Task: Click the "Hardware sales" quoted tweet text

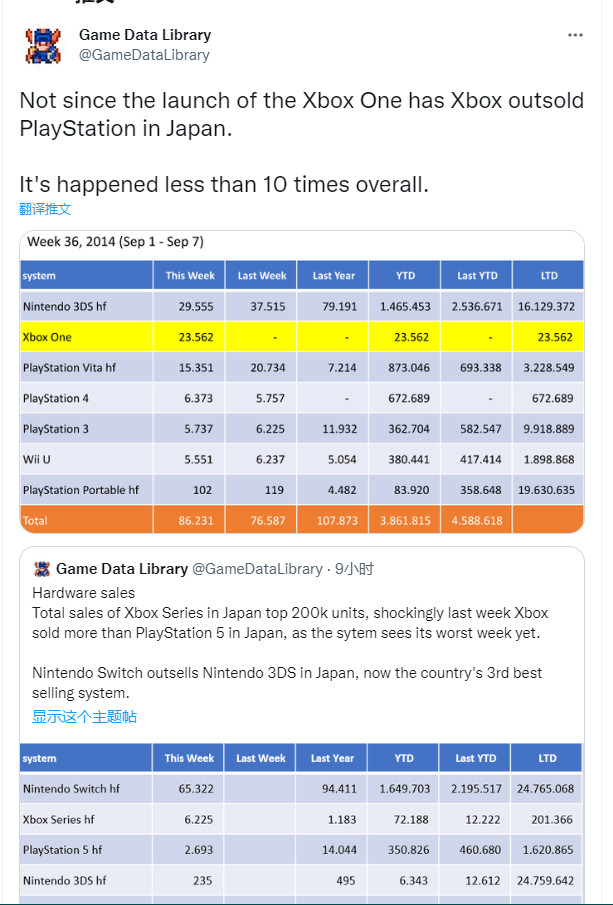Action: tap(84, 593)
